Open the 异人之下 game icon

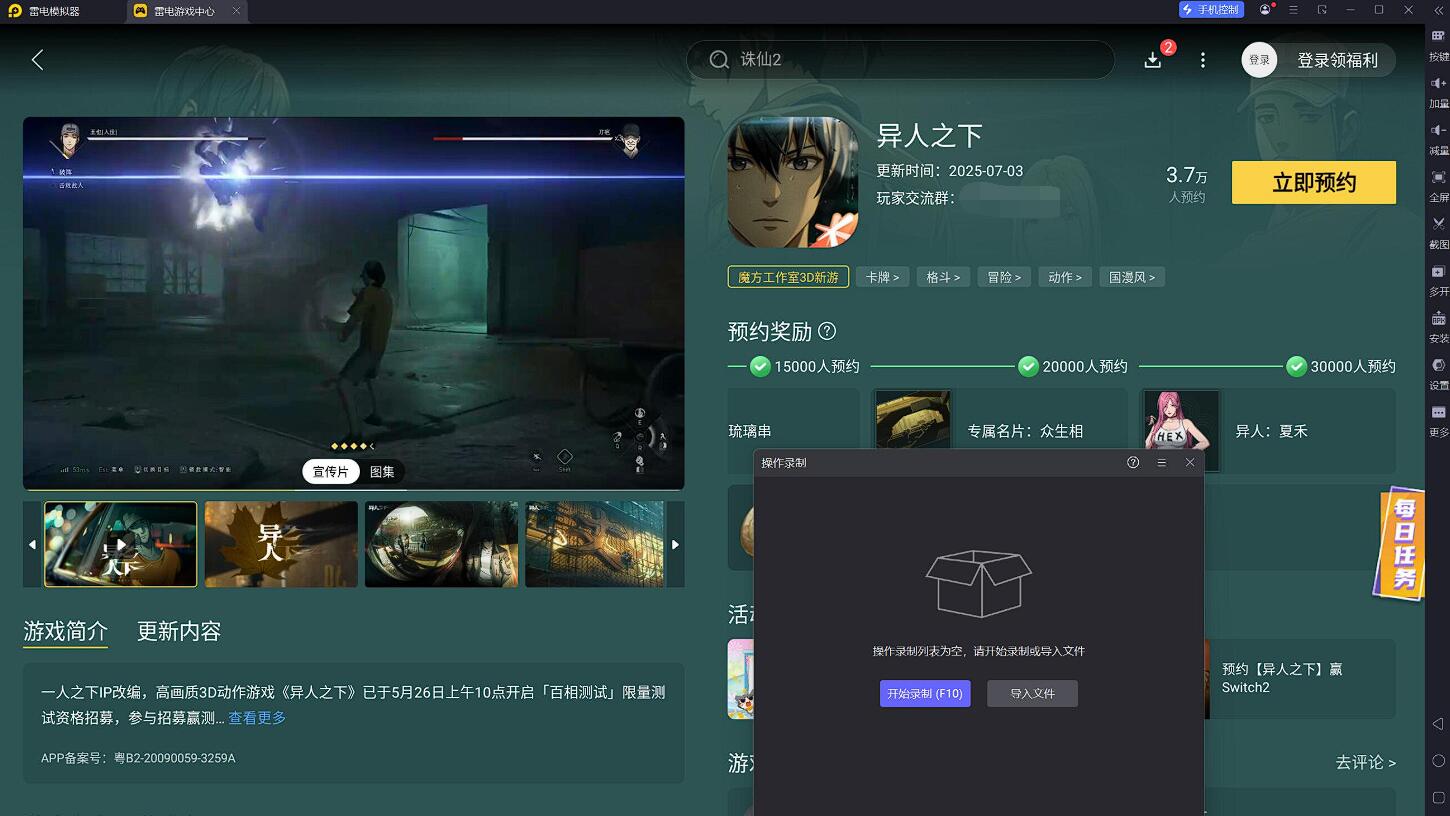click(x=793, y=182)
